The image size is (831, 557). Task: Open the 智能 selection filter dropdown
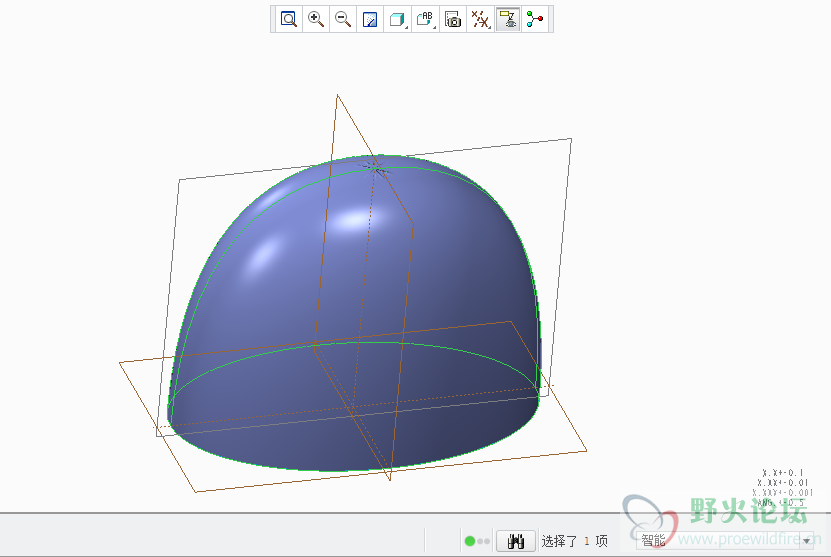tap(806, 541)
